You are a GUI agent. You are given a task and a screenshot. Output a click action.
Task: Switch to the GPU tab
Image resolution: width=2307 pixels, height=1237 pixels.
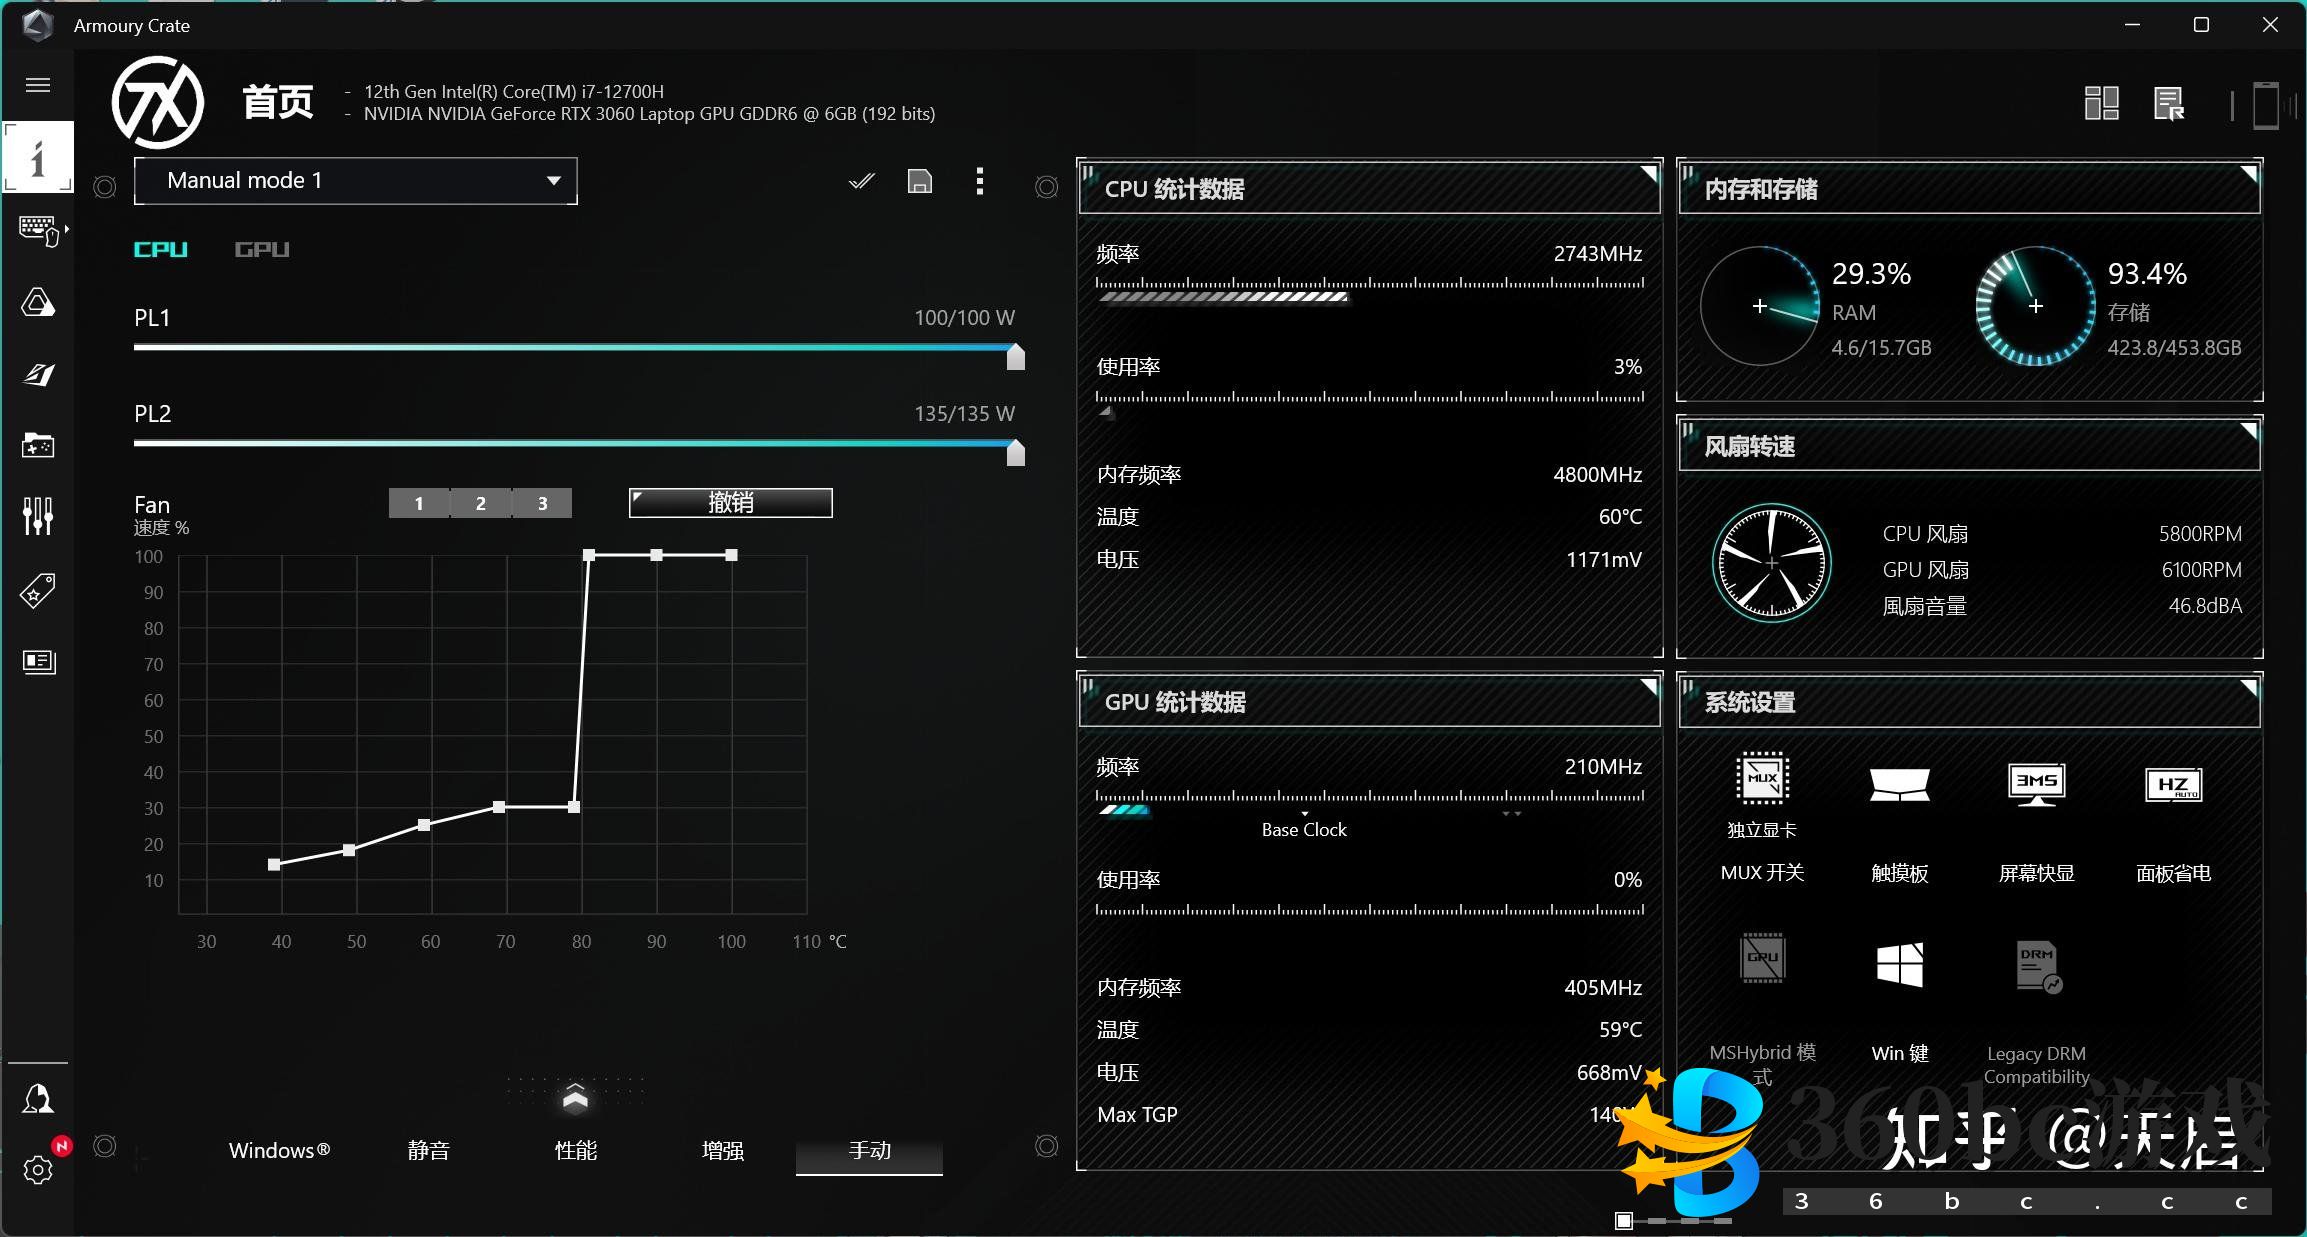261,249
